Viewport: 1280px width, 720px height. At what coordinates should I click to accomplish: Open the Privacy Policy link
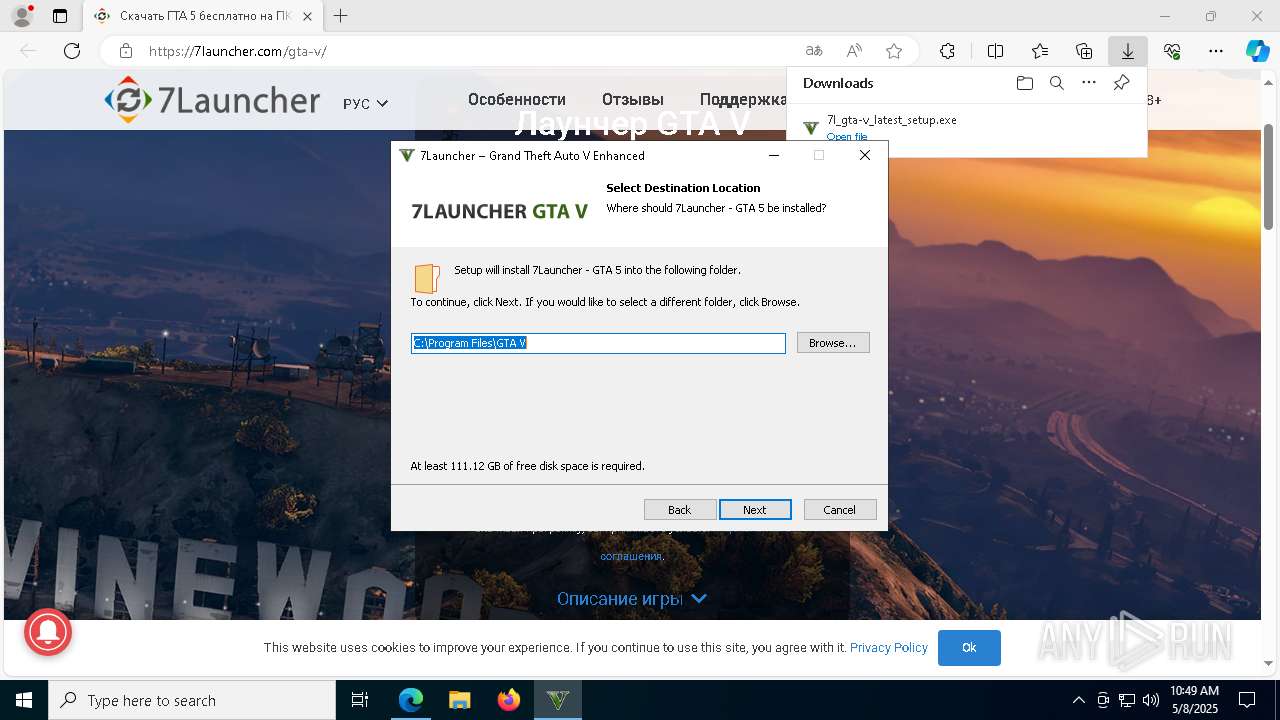click(x=889, y=648)
